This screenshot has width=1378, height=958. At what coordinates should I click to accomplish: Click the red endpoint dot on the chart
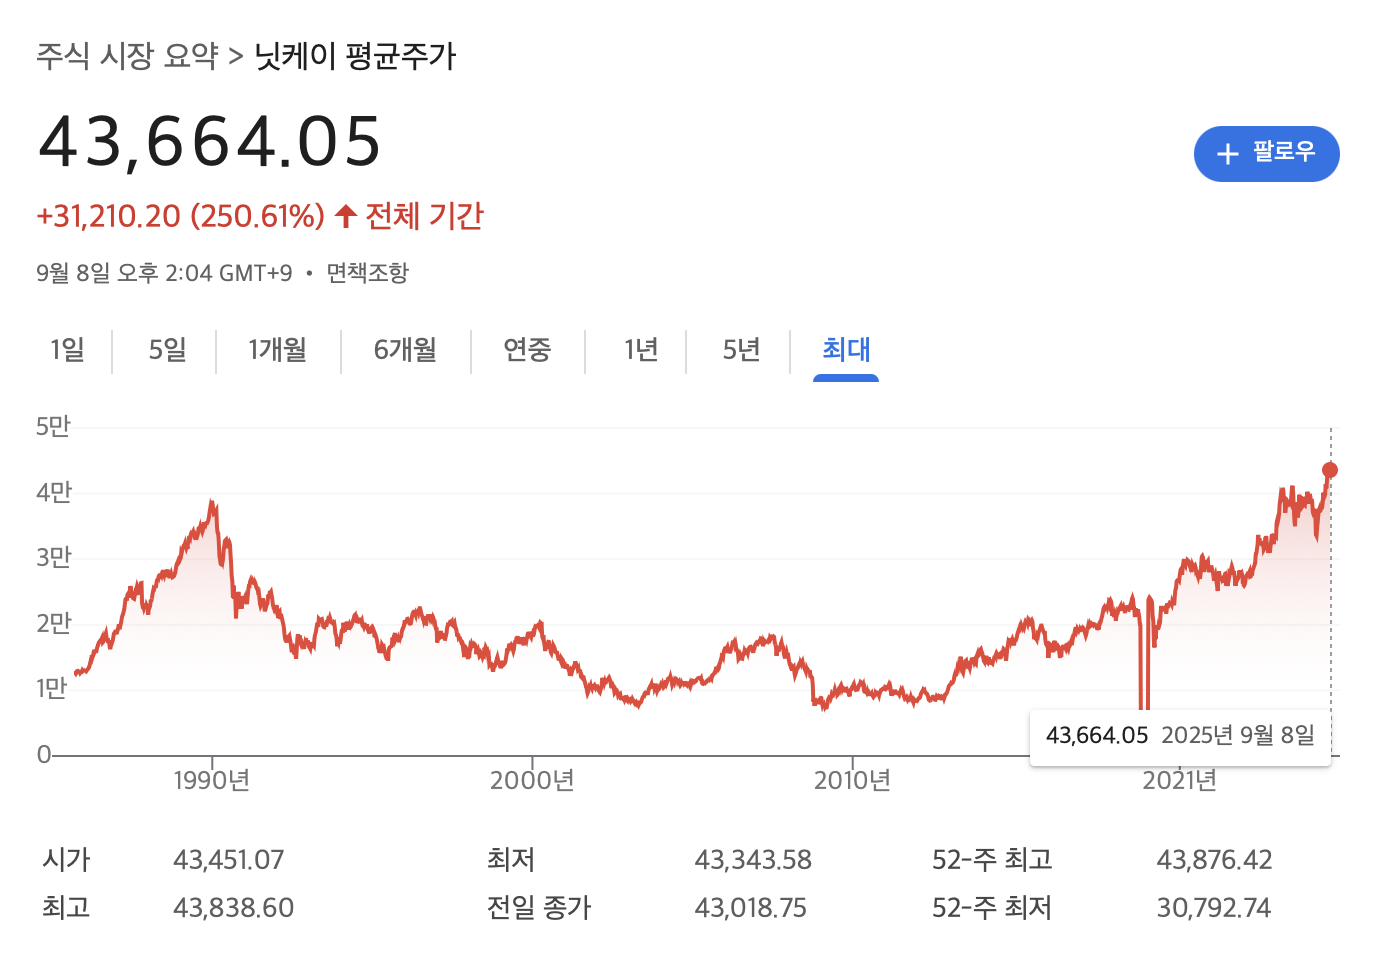pyautogui.click(x=1330, y=470)
